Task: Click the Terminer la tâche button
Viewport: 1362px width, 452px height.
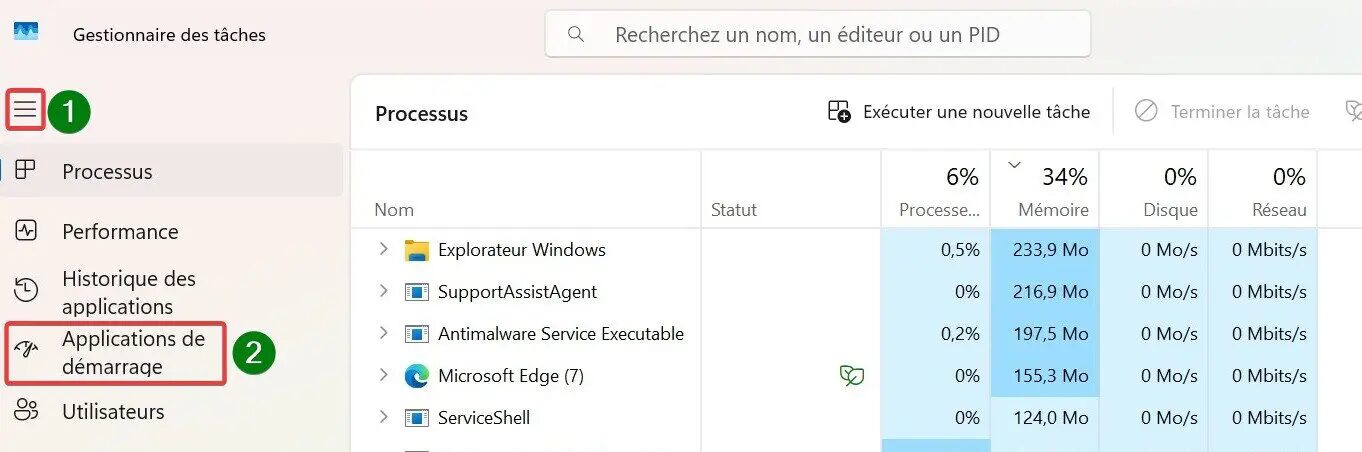Action: click(x=1222, y=112)
